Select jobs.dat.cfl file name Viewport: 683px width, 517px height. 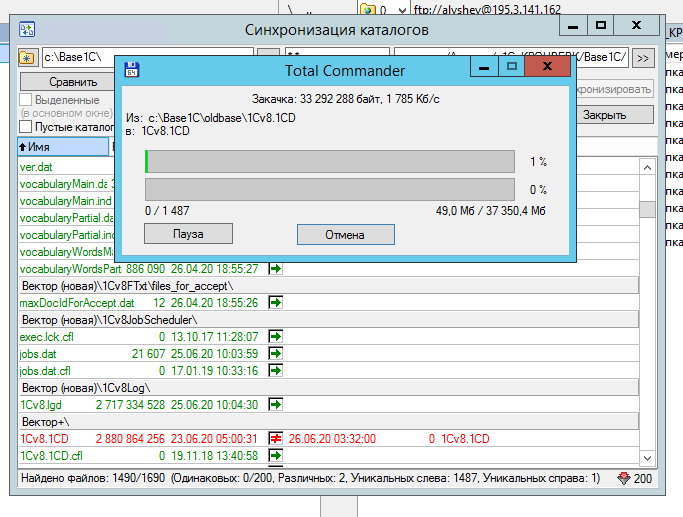(x=45, y=371)
